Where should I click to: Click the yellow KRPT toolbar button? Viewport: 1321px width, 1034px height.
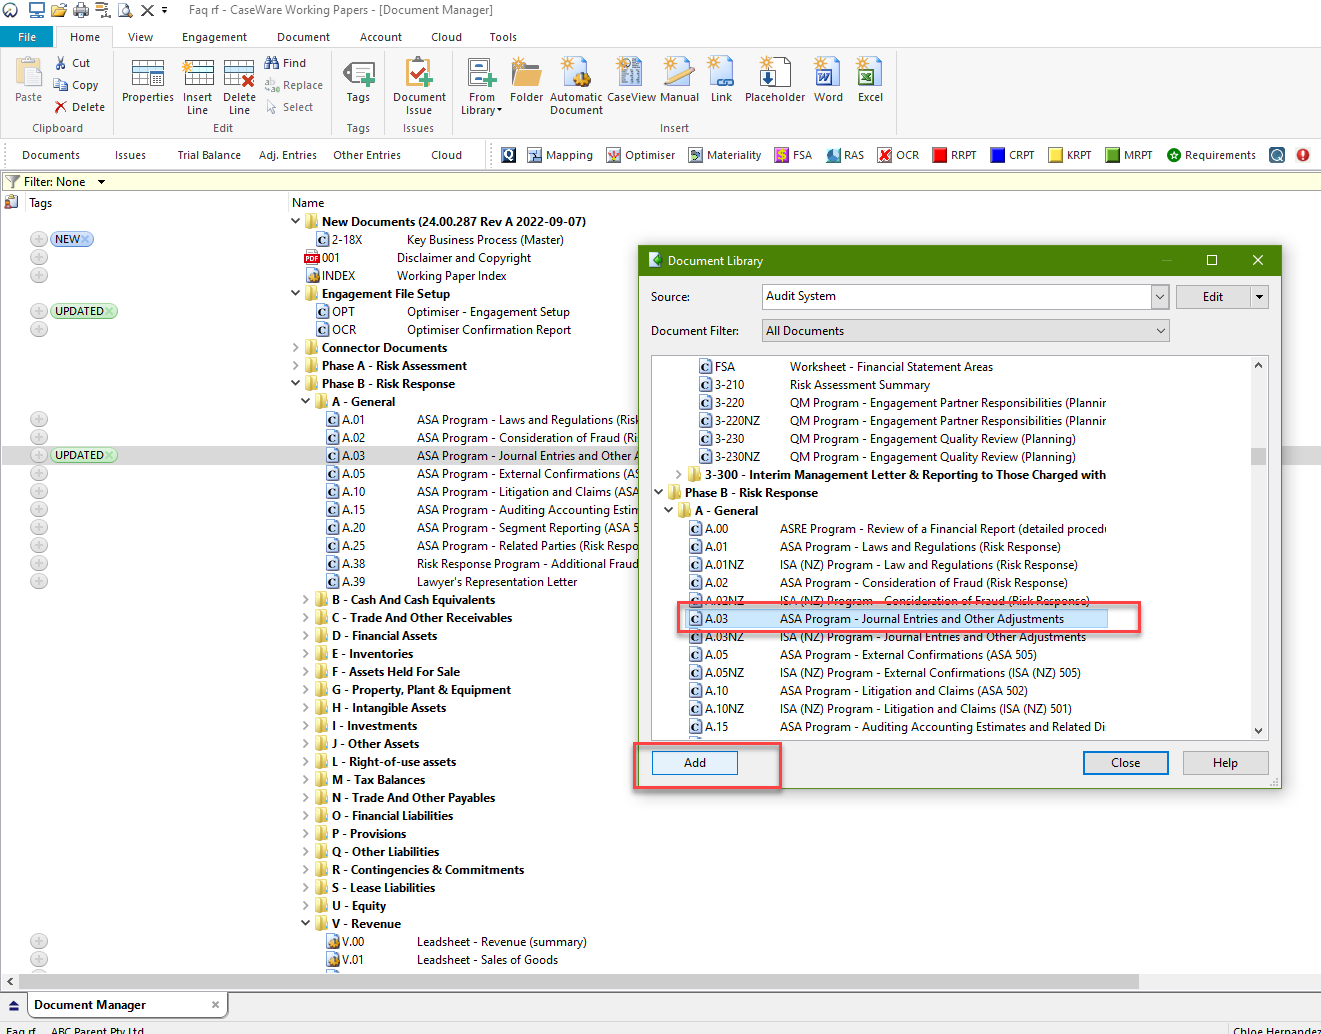[1070, 155]
